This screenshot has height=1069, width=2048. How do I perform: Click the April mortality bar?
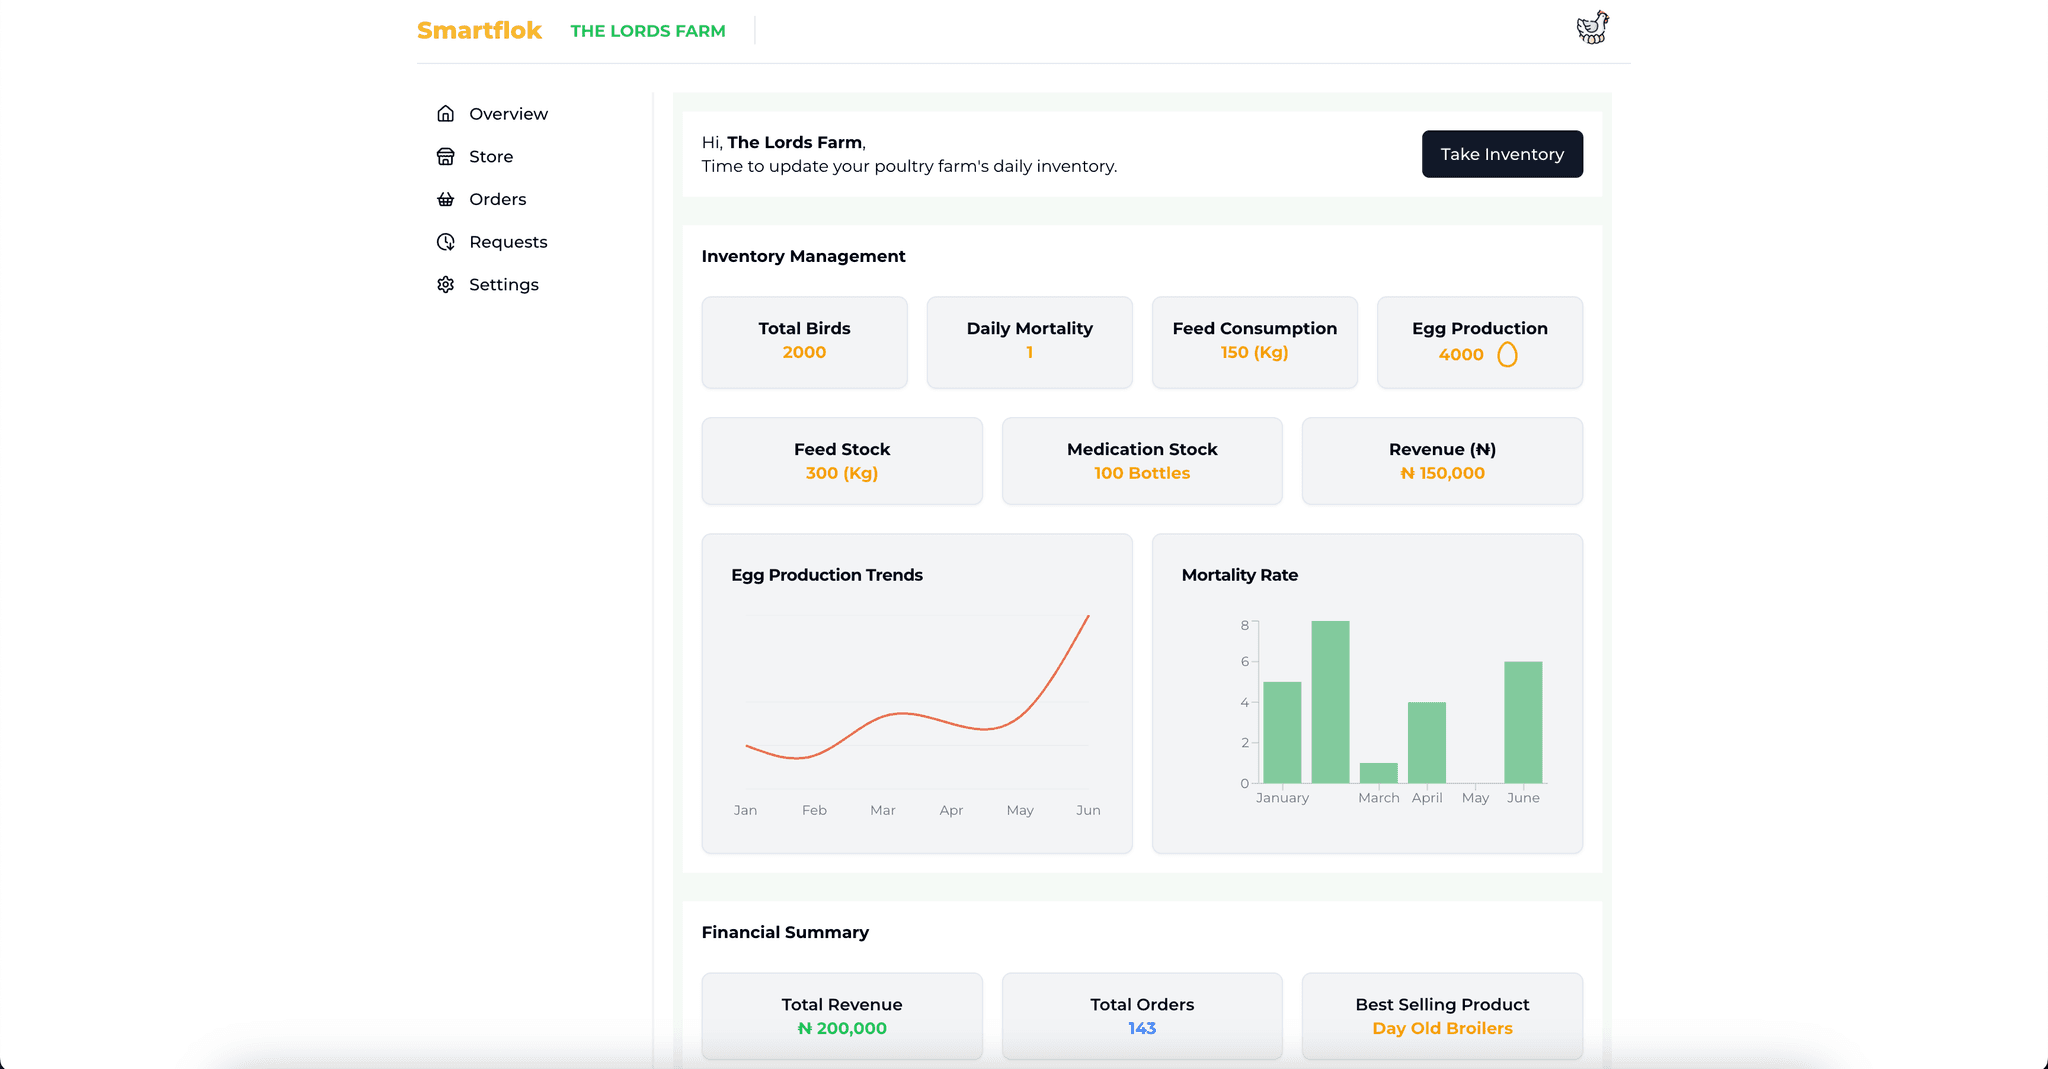coord(1427,742)
